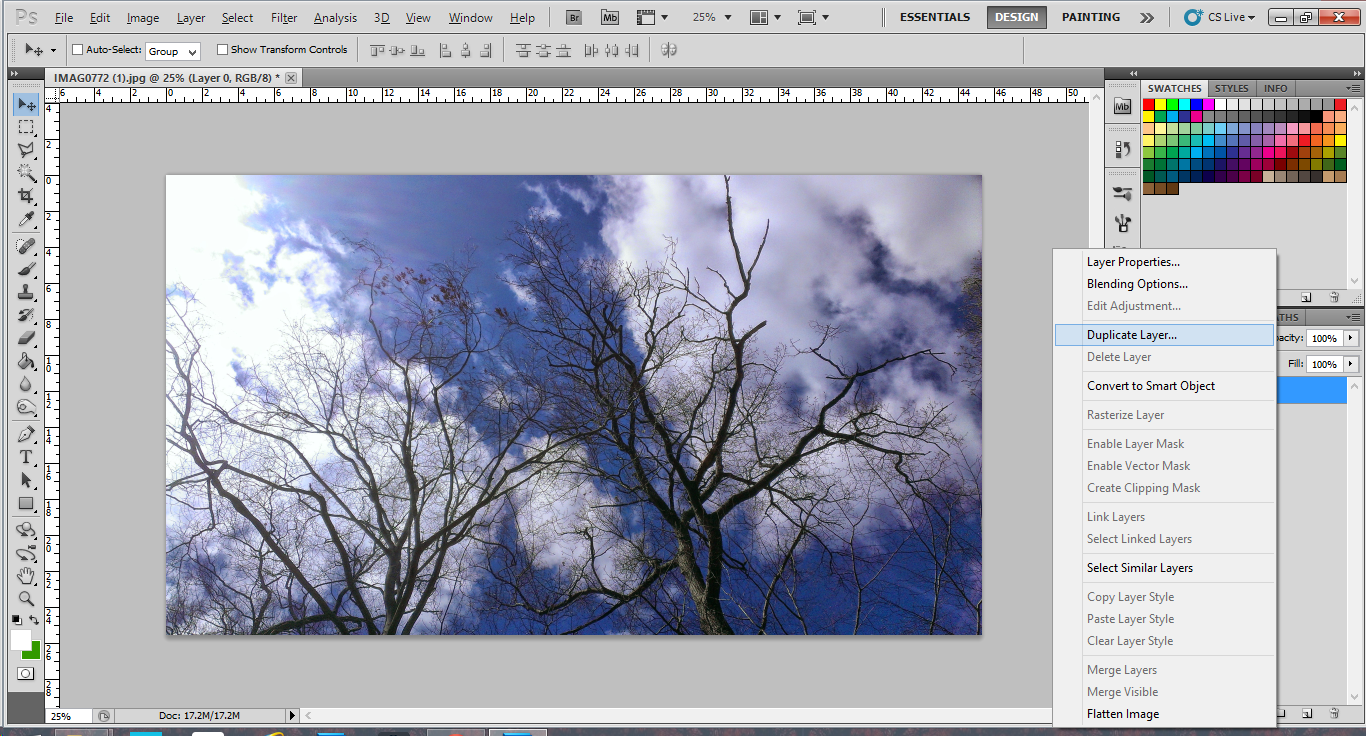Image resolution: width=1366 pixels, height=736 pixels.
Task: Select the Path Selection tool
Action: point(26,481)
